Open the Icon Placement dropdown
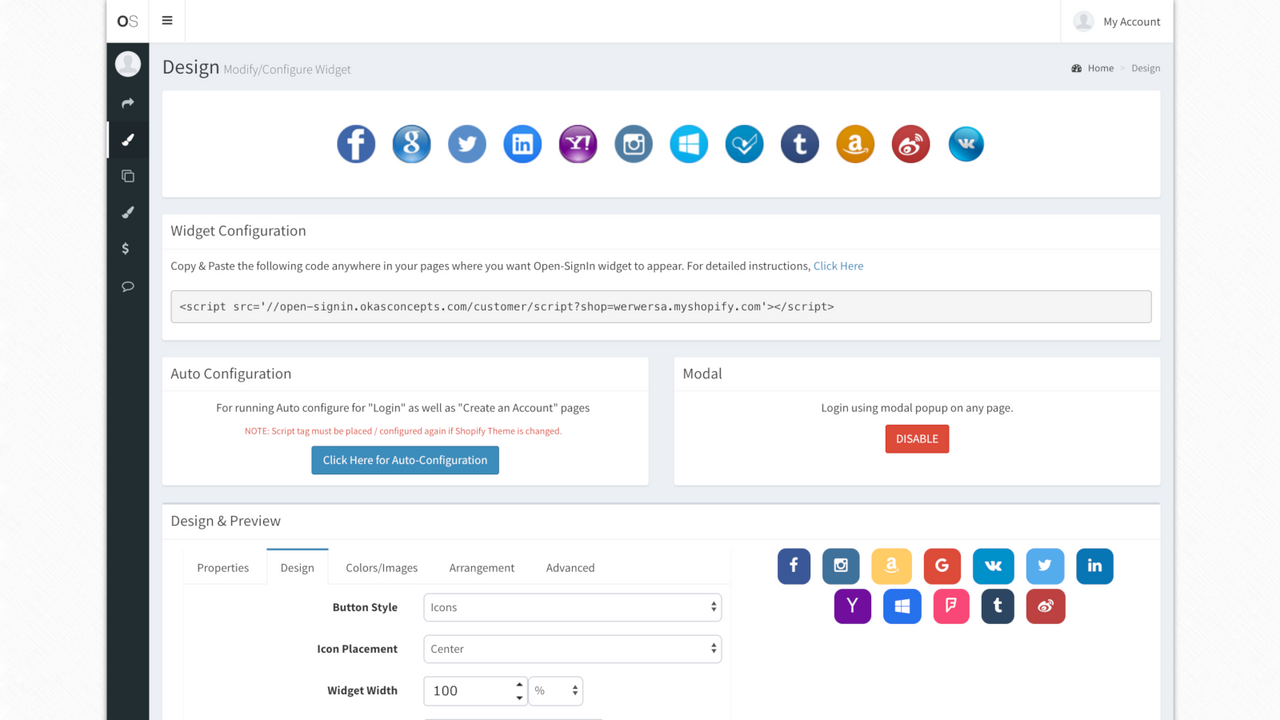The image size is (1280, 720). [x=572, y=648]
